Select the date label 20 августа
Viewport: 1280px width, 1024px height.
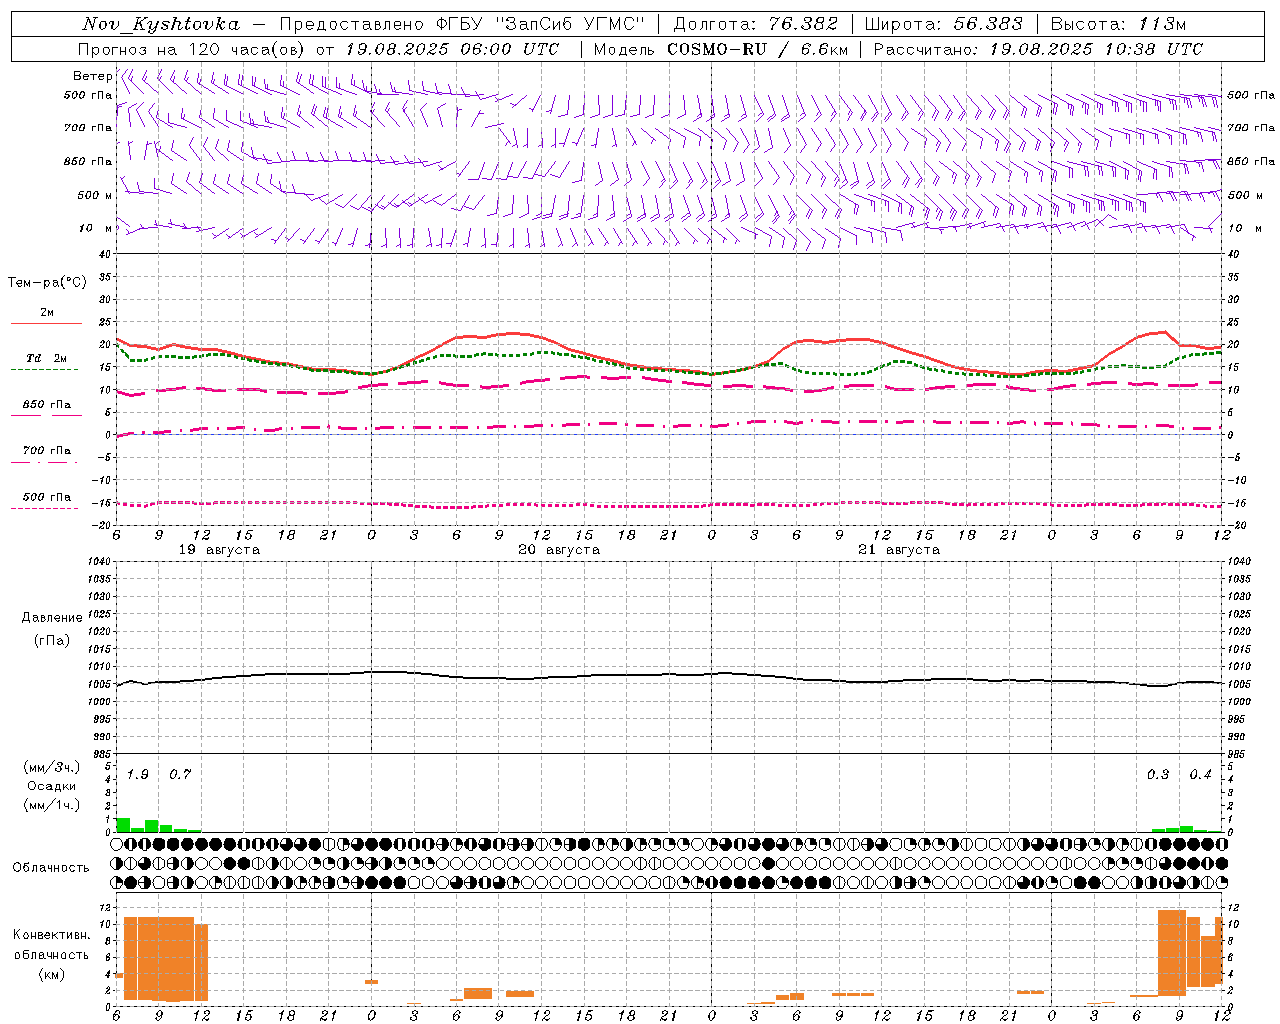click(x=559, y=550)
